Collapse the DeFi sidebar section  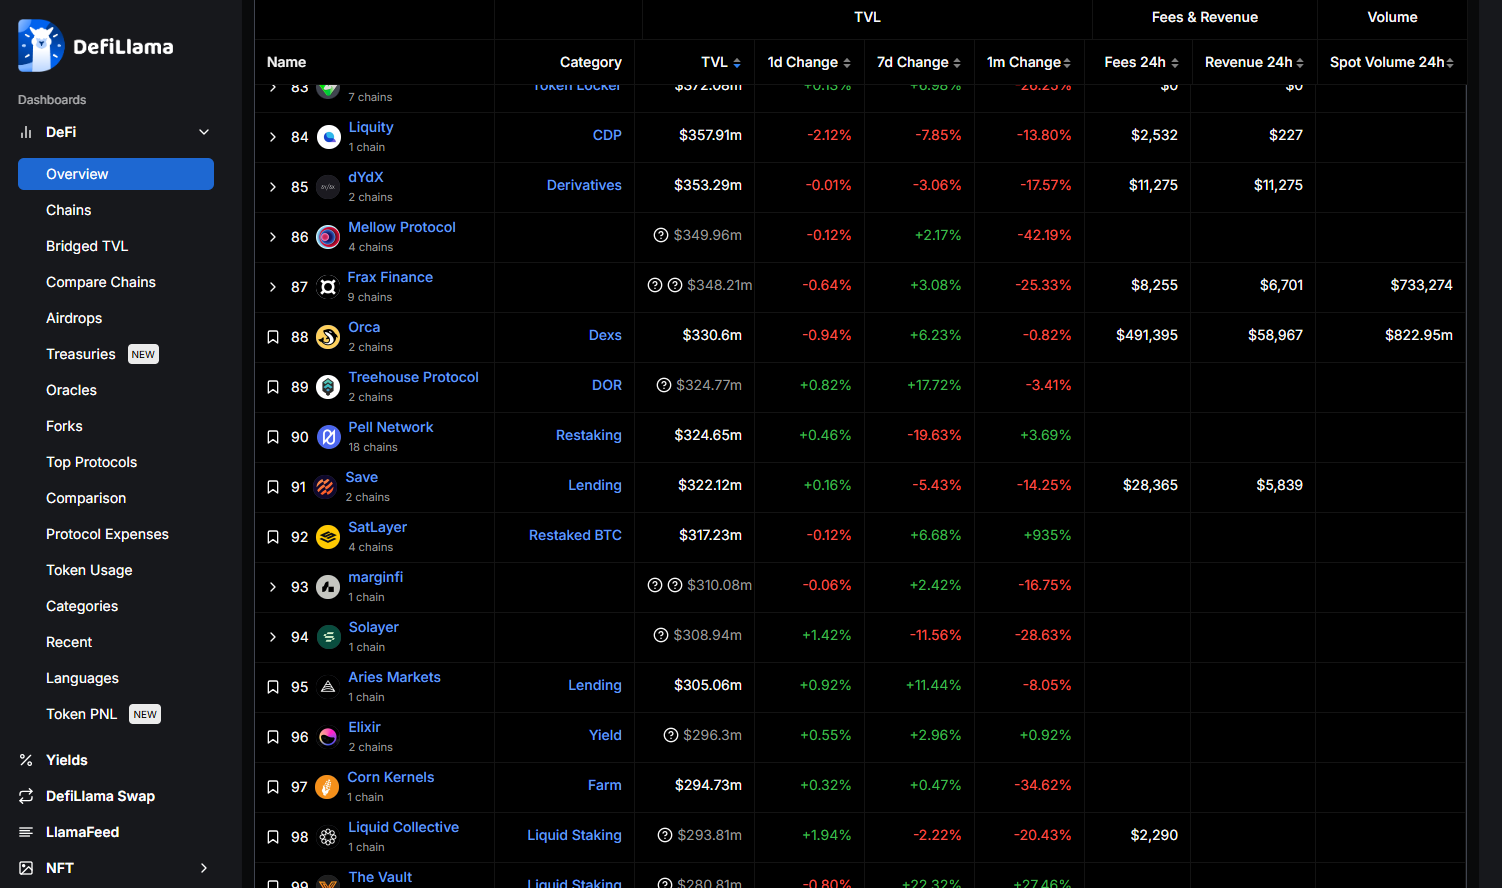coord(204,132)
